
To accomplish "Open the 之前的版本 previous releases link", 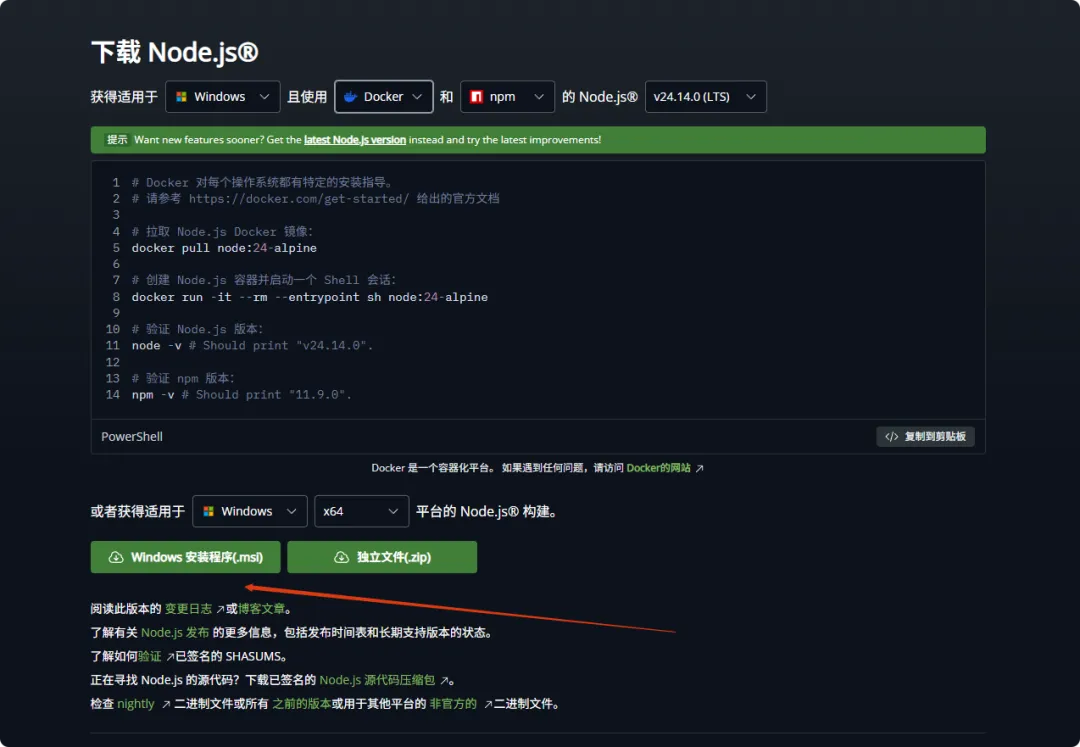I will tap(302, 704).
